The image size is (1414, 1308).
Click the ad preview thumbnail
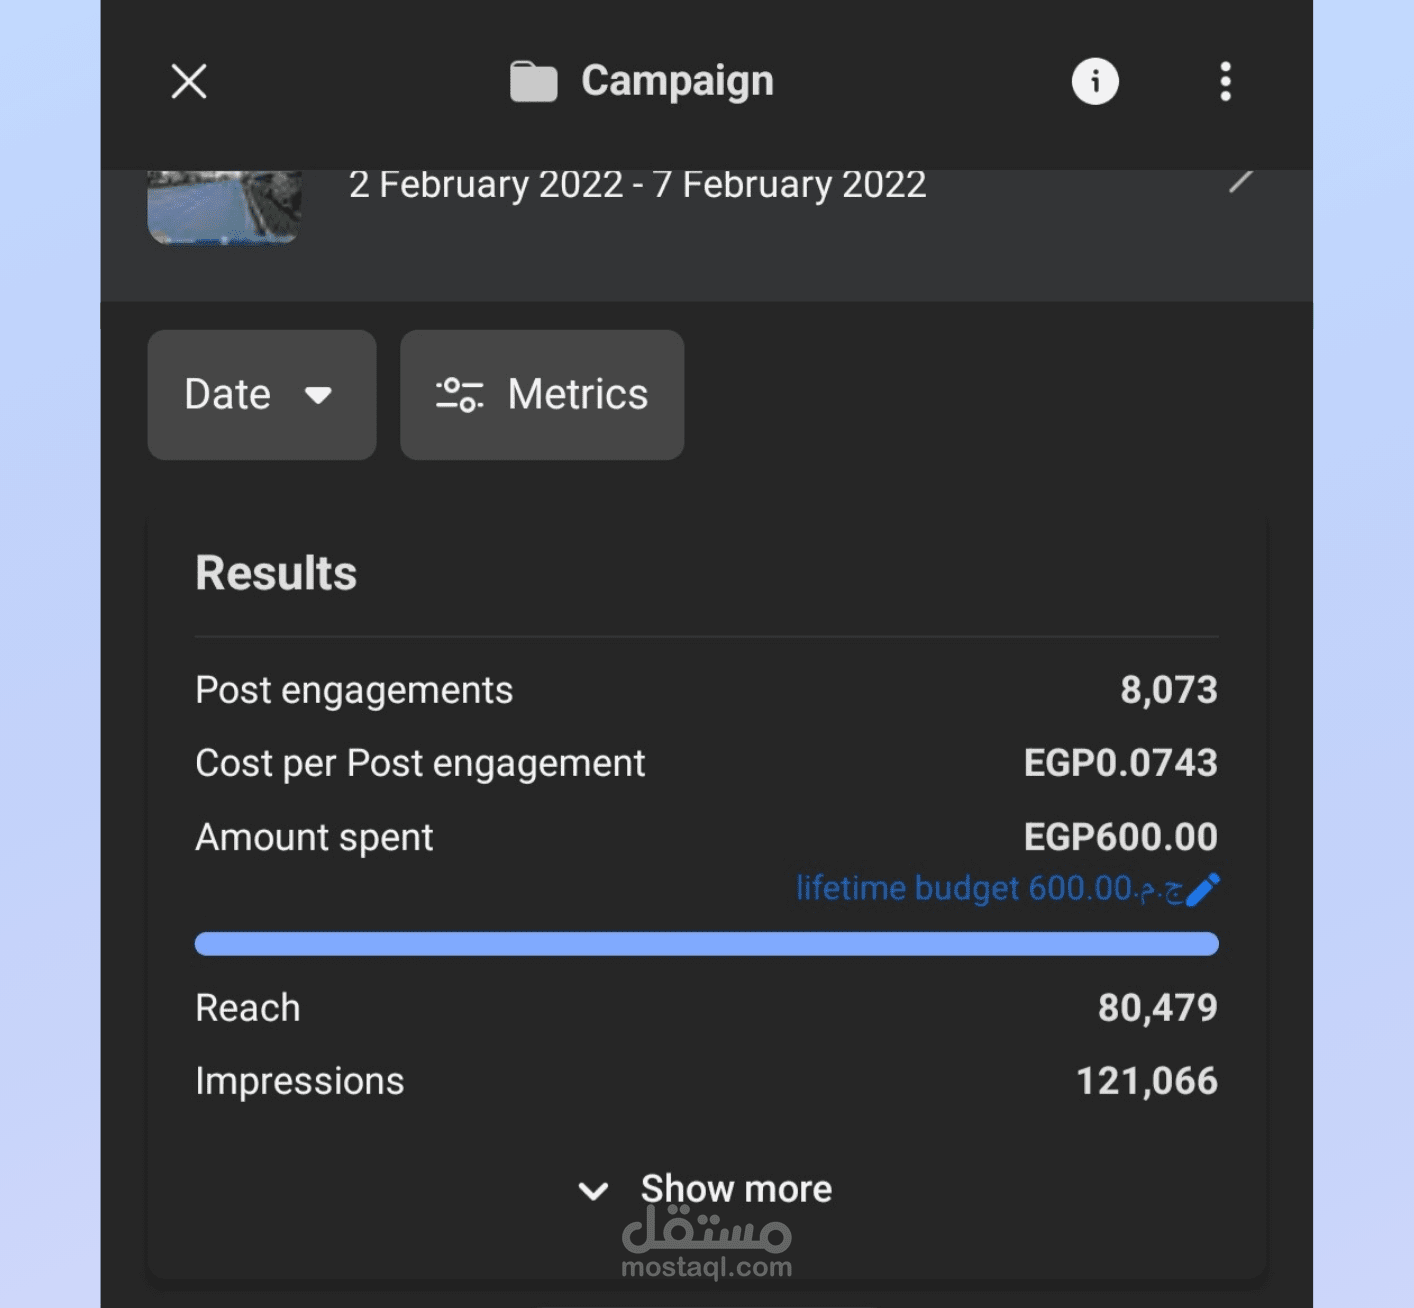click(224, 206)
